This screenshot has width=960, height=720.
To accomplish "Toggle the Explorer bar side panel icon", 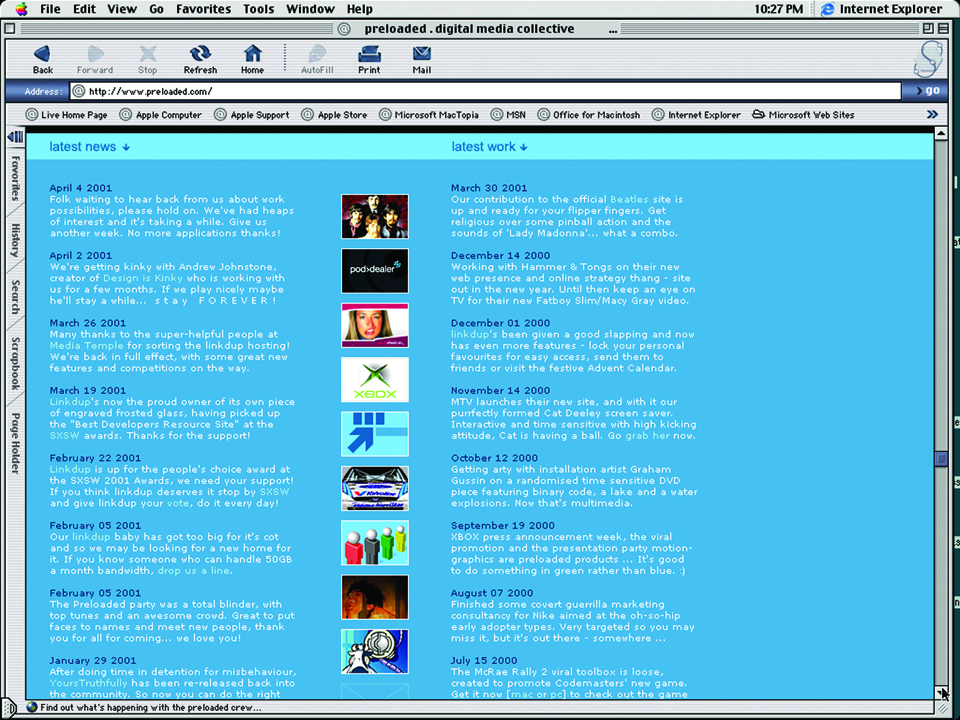I will [x=15, y=137].
